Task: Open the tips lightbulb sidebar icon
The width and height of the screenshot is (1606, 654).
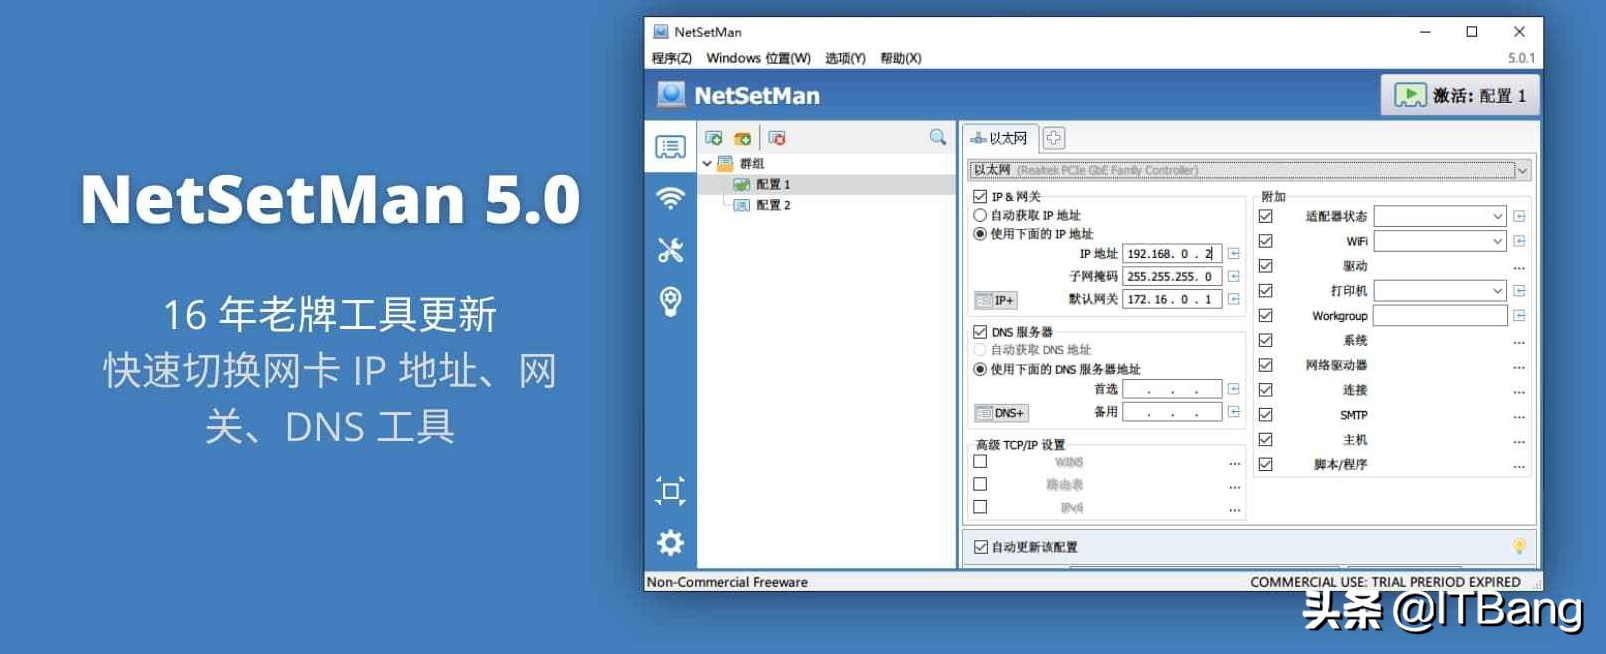Action: [670, 301]
